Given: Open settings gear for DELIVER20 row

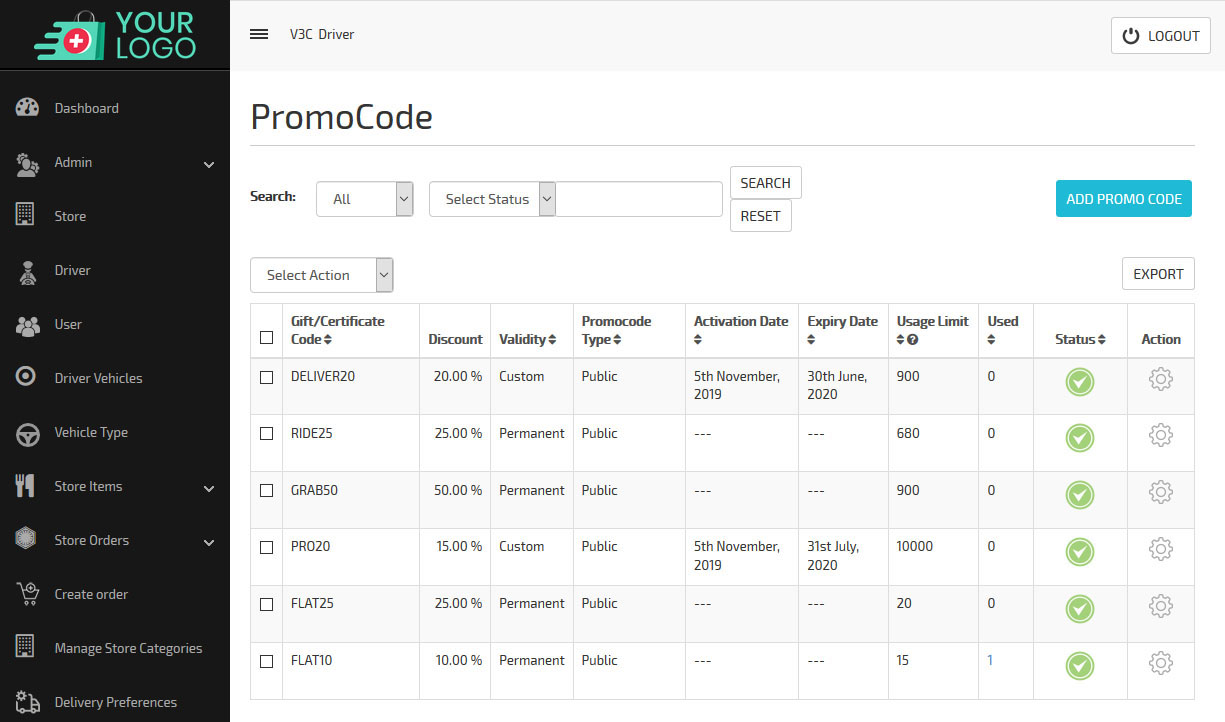Looking at the screenshot, I should click(1160, 379).
